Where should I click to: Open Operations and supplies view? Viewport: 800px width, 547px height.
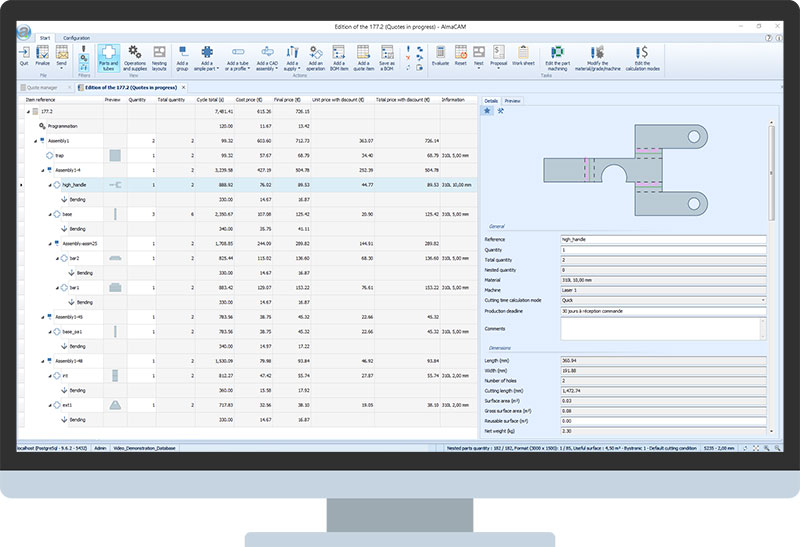[x=135, y=56]
